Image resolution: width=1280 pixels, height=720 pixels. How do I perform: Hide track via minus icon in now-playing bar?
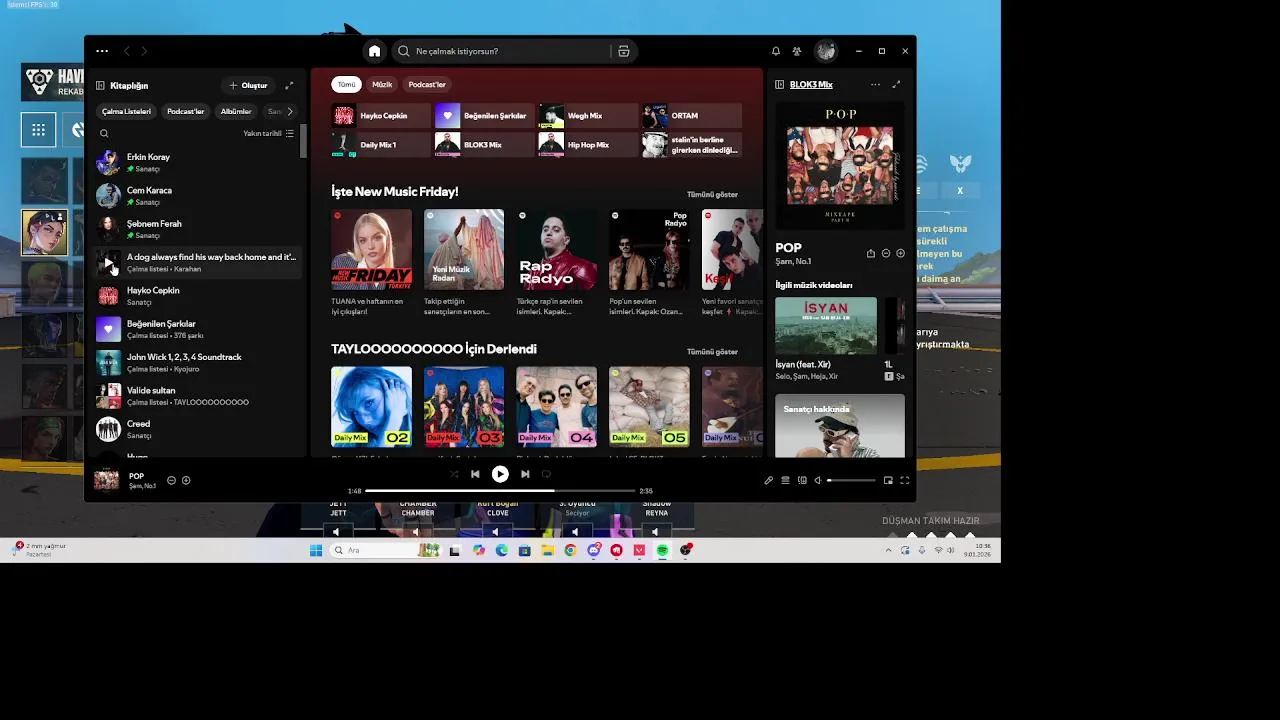[x=171, y=480]
